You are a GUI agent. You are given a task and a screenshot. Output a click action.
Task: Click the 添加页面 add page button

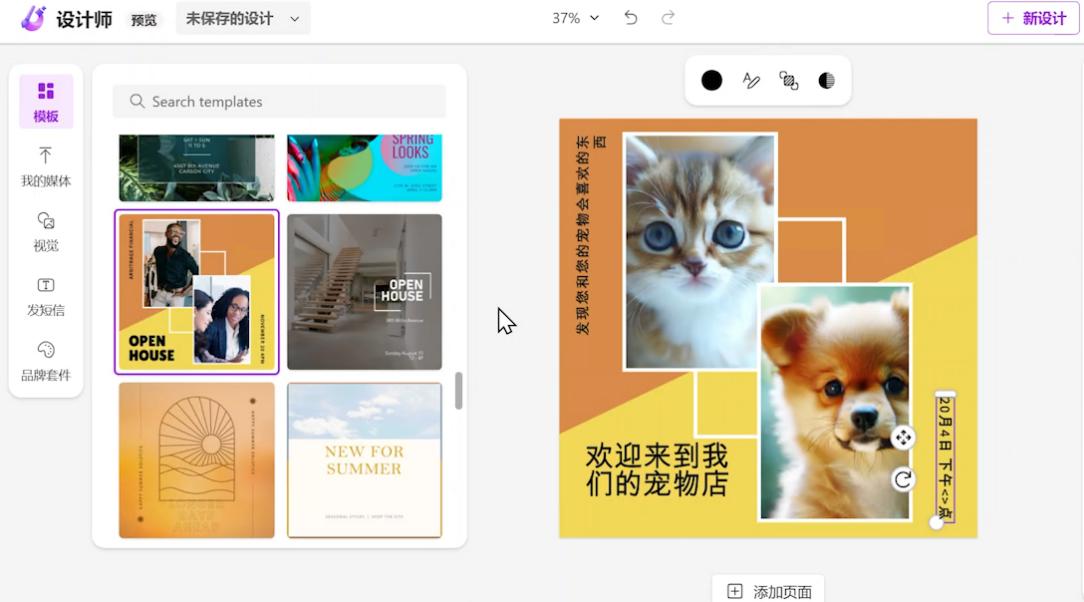pyautogui.click(x=767, y=589)
